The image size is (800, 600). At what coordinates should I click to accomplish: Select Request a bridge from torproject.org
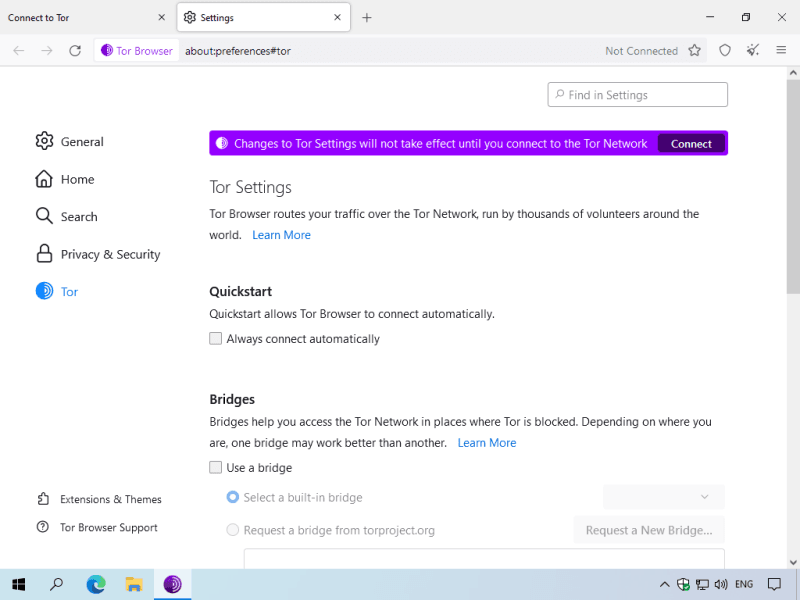[x=233, y=530]
